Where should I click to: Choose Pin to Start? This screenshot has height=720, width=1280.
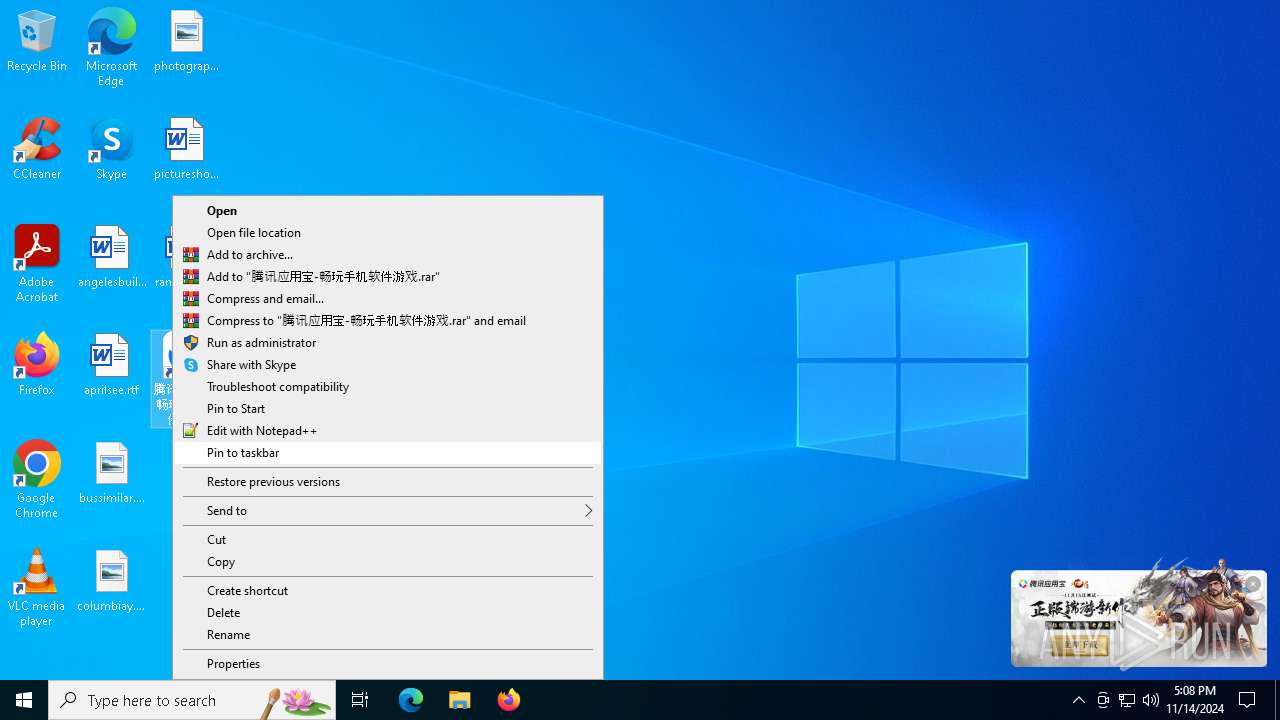pos(388,409)
